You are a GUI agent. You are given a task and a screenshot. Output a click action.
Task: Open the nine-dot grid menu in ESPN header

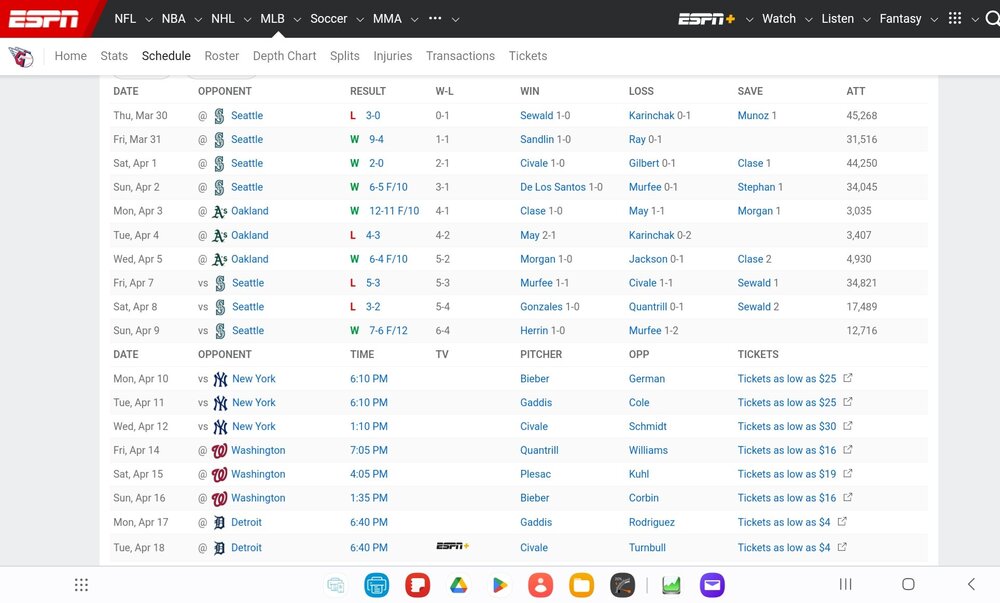pyautogui.click(x=955, y=18)
